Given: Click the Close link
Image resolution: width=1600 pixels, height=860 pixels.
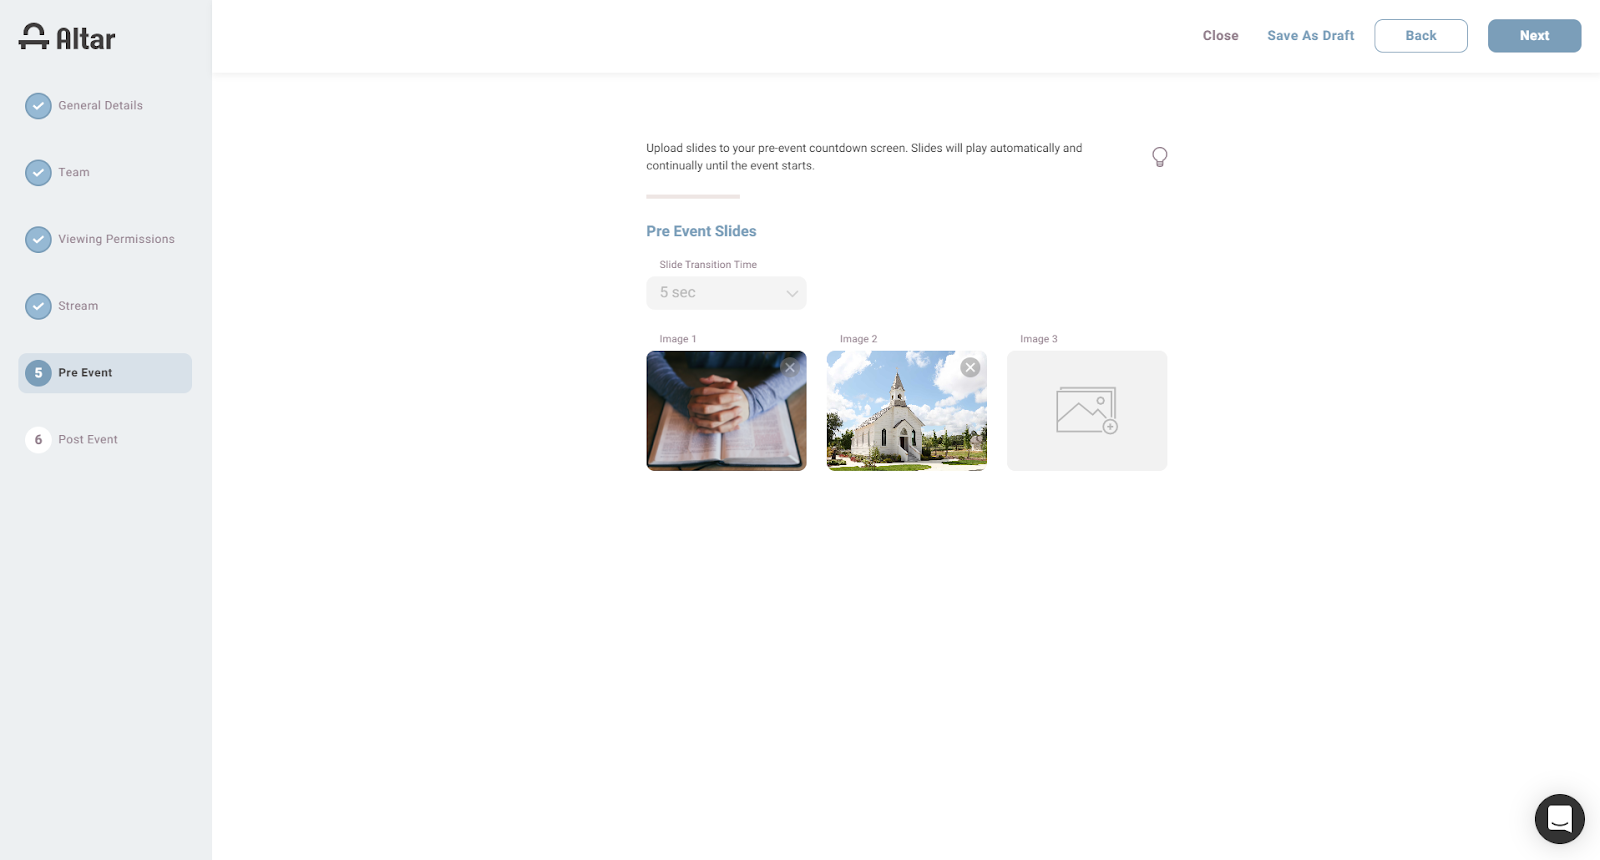Looking at the screenshot, I should point(1220,36).
